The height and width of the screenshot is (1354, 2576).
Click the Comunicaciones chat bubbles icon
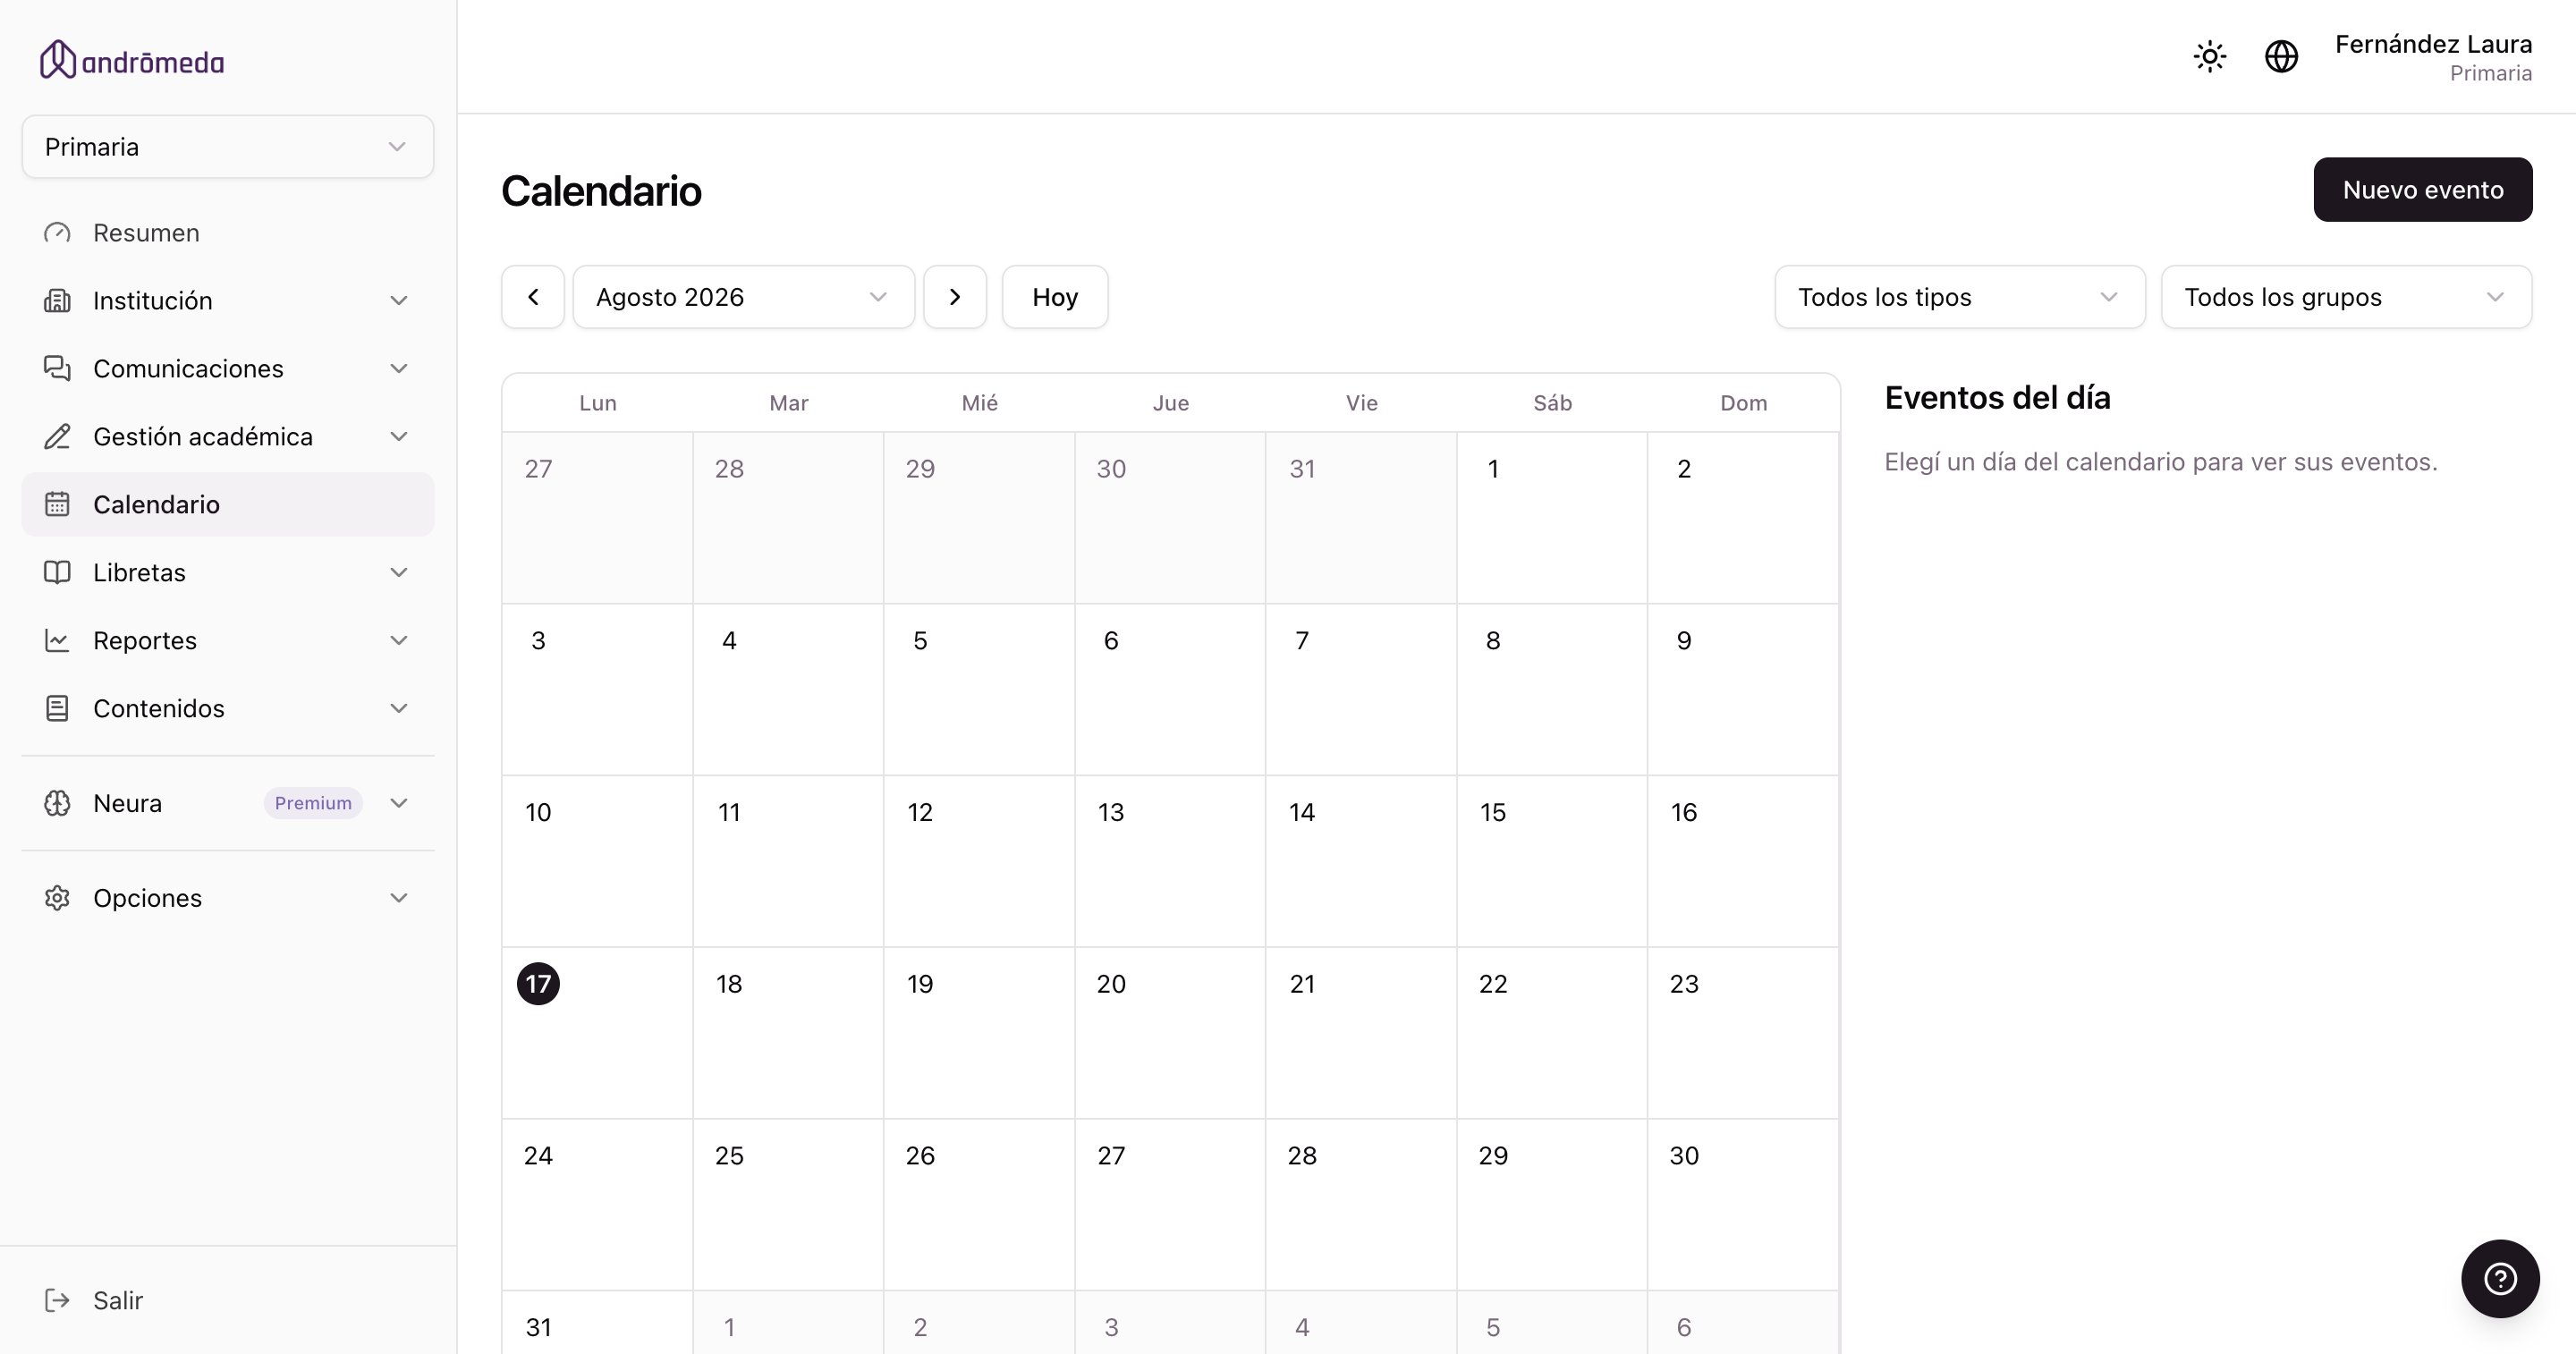click(x=57, y=369)
